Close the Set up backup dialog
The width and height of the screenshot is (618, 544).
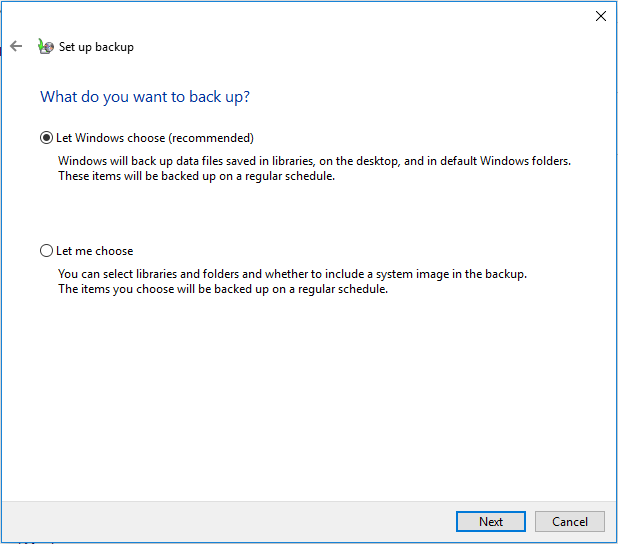(600, 16)
